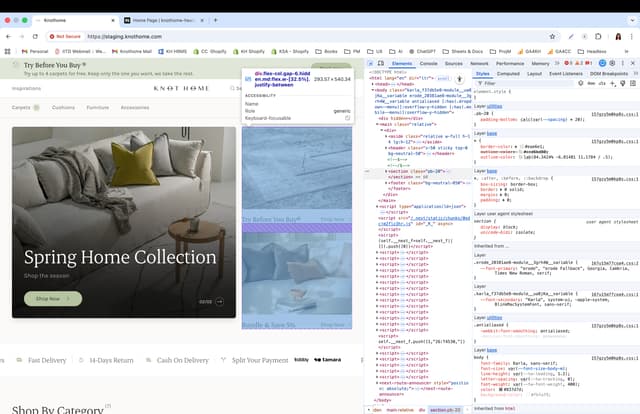Select the section.pb-20 breadcrumb
The image size is (640, 414).
point(445,410)
